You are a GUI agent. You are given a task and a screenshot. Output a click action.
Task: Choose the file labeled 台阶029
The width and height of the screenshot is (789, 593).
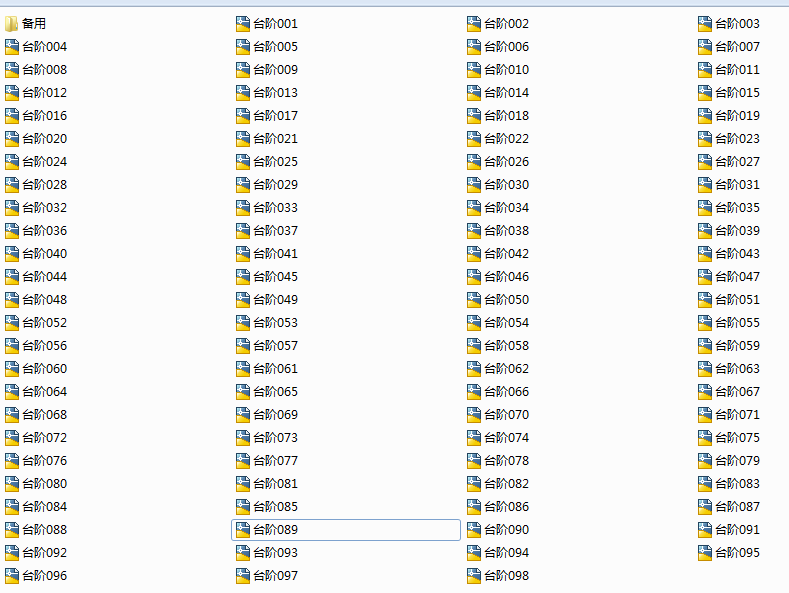[275, 185]
